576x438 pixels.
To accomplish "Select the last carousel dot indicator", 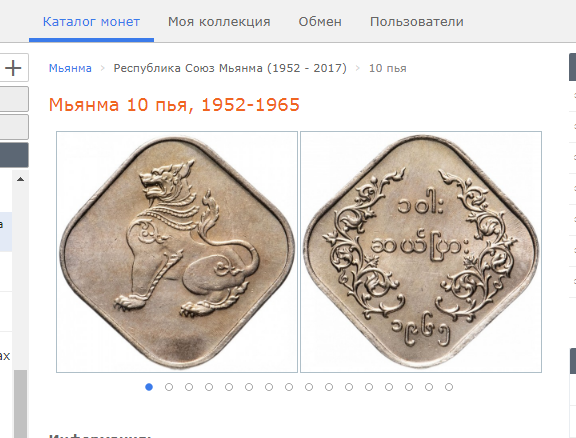I will tap(449, 387).
